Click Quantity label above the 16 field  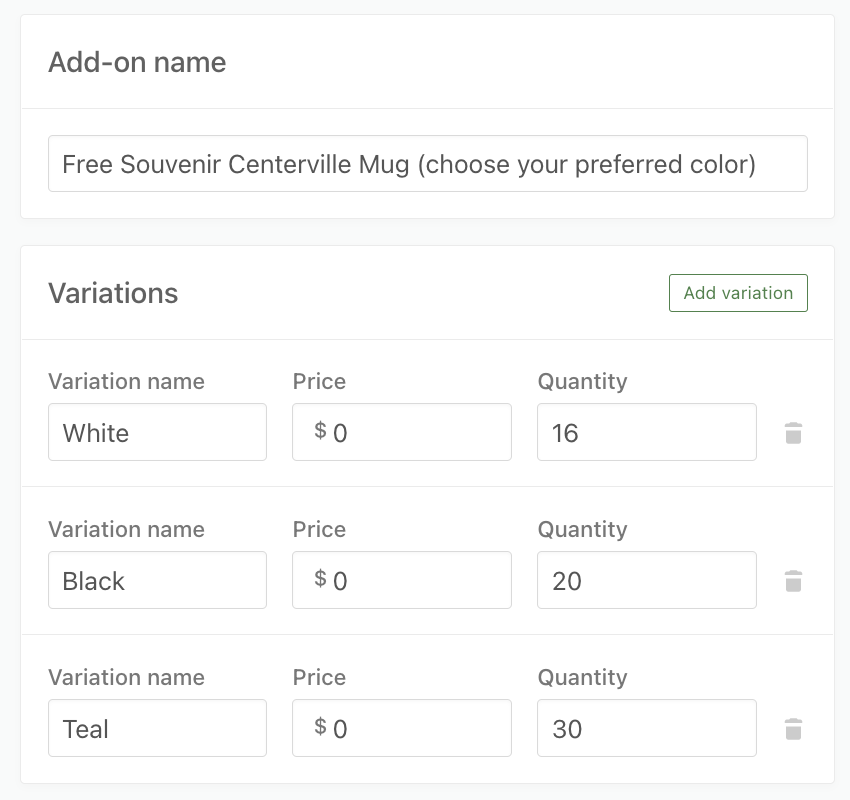(x=582, y=382)
